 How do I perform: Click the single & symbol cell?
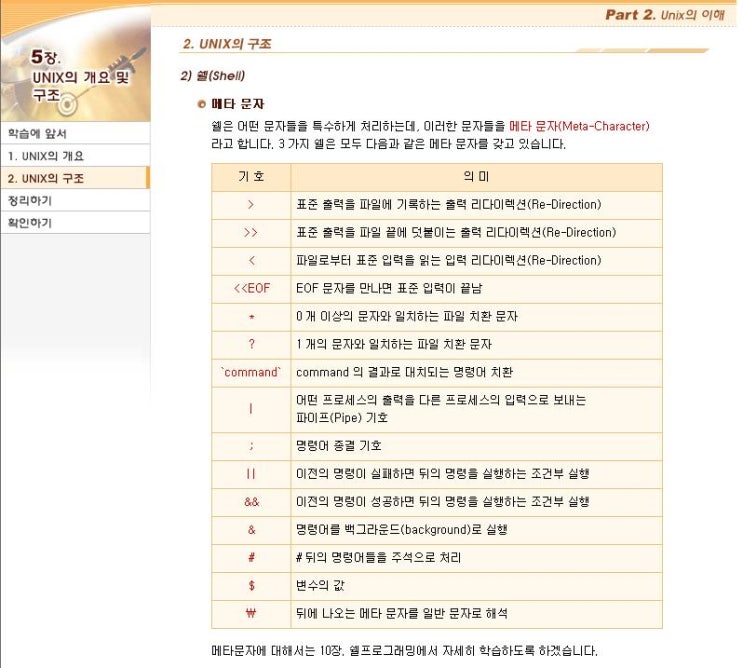(x=251, y=530)
